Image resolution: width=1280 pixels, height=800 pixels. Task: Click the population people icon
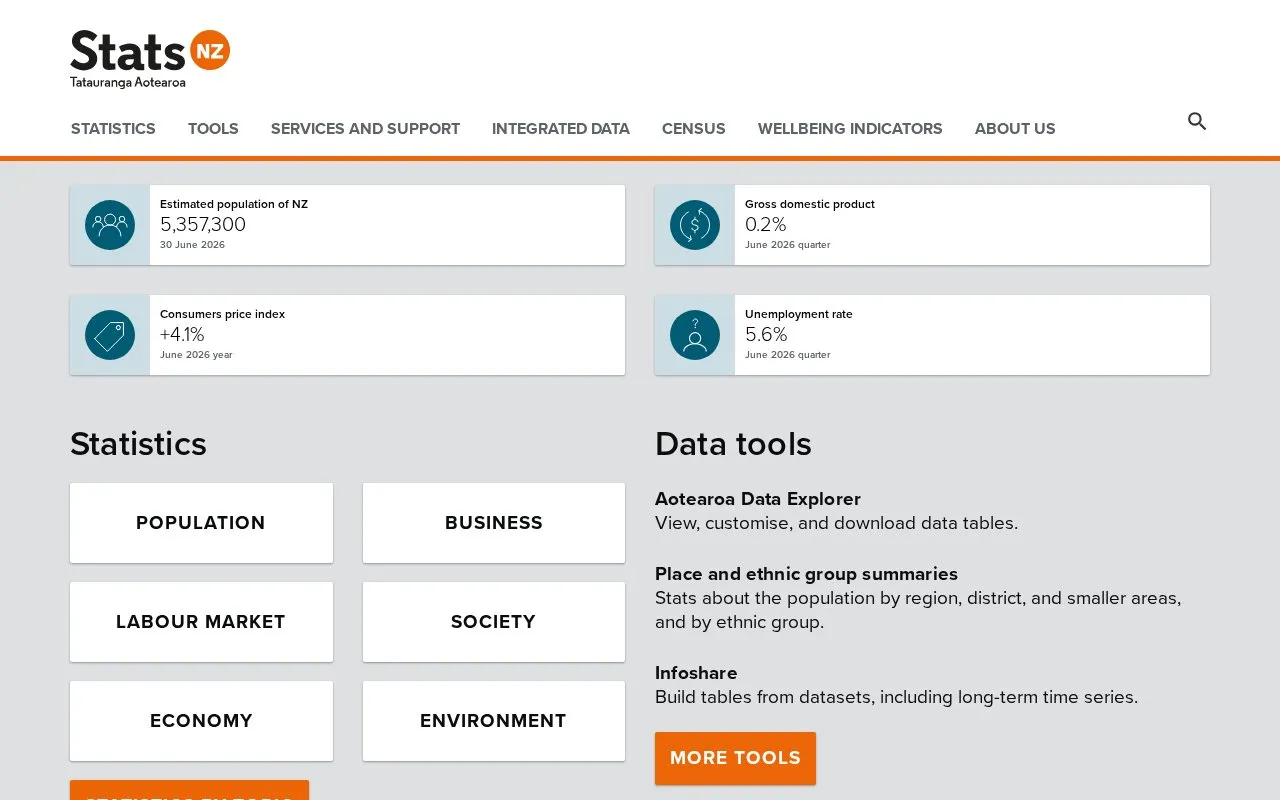[110, 225]
